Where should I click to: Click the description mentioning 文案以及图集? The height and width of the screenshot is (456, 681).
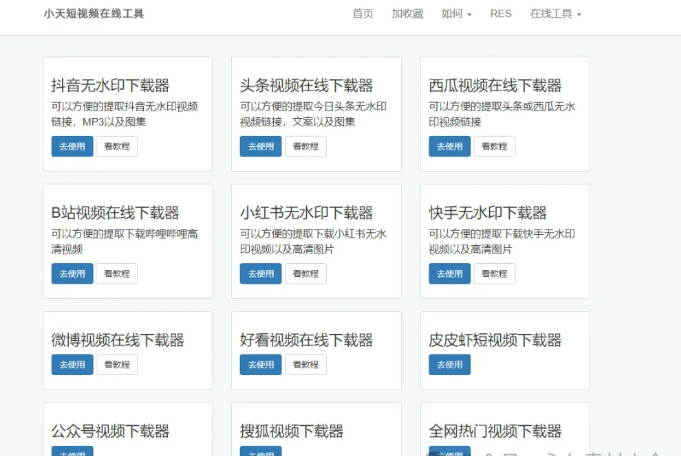pos(314,114)
